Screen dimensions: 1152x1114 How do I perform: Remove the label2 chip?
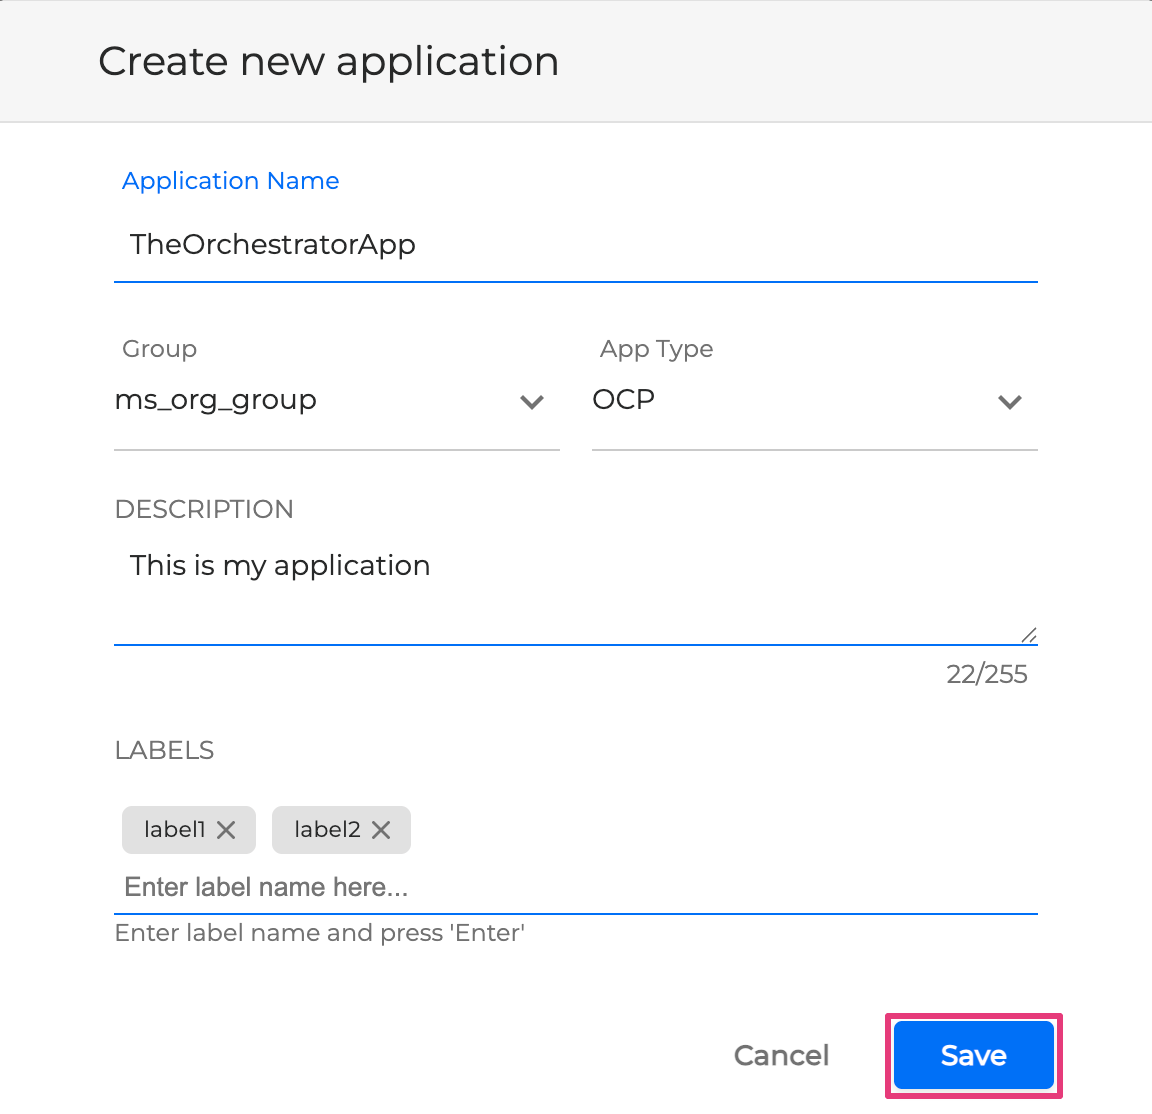tap(380, 829)
